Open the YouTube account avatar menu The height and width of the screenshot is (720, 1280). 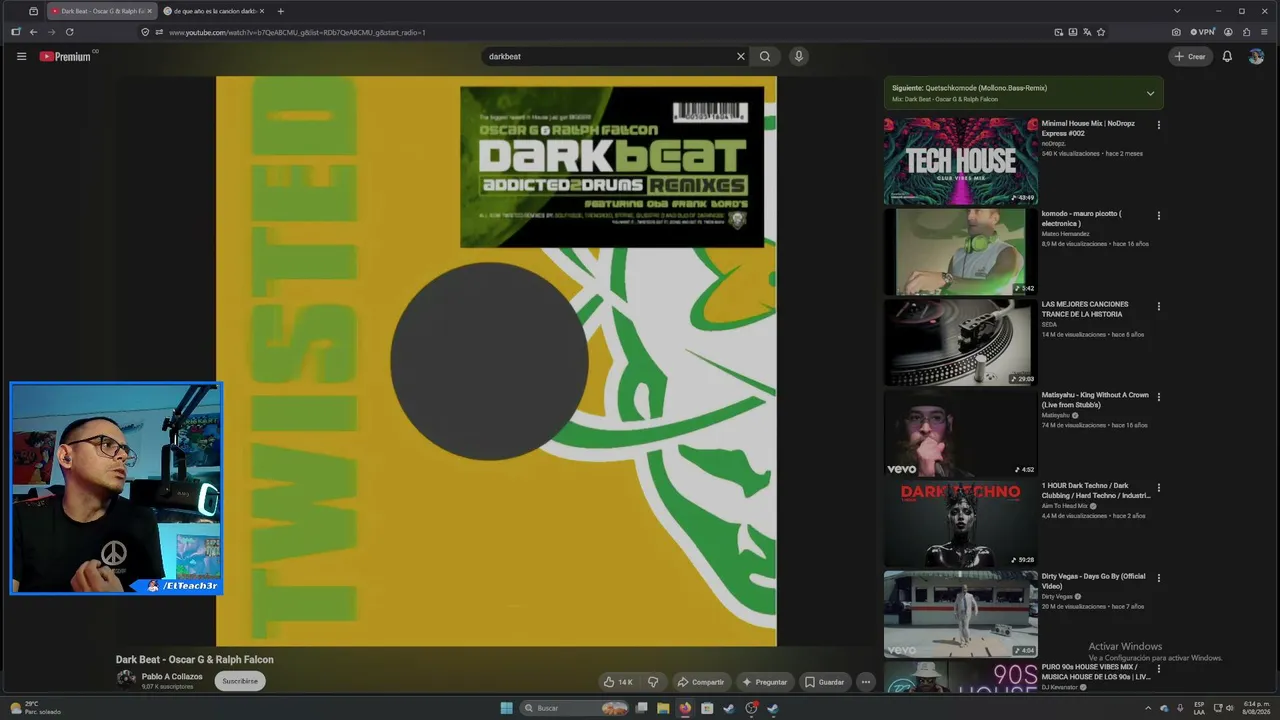point(1256,56)
